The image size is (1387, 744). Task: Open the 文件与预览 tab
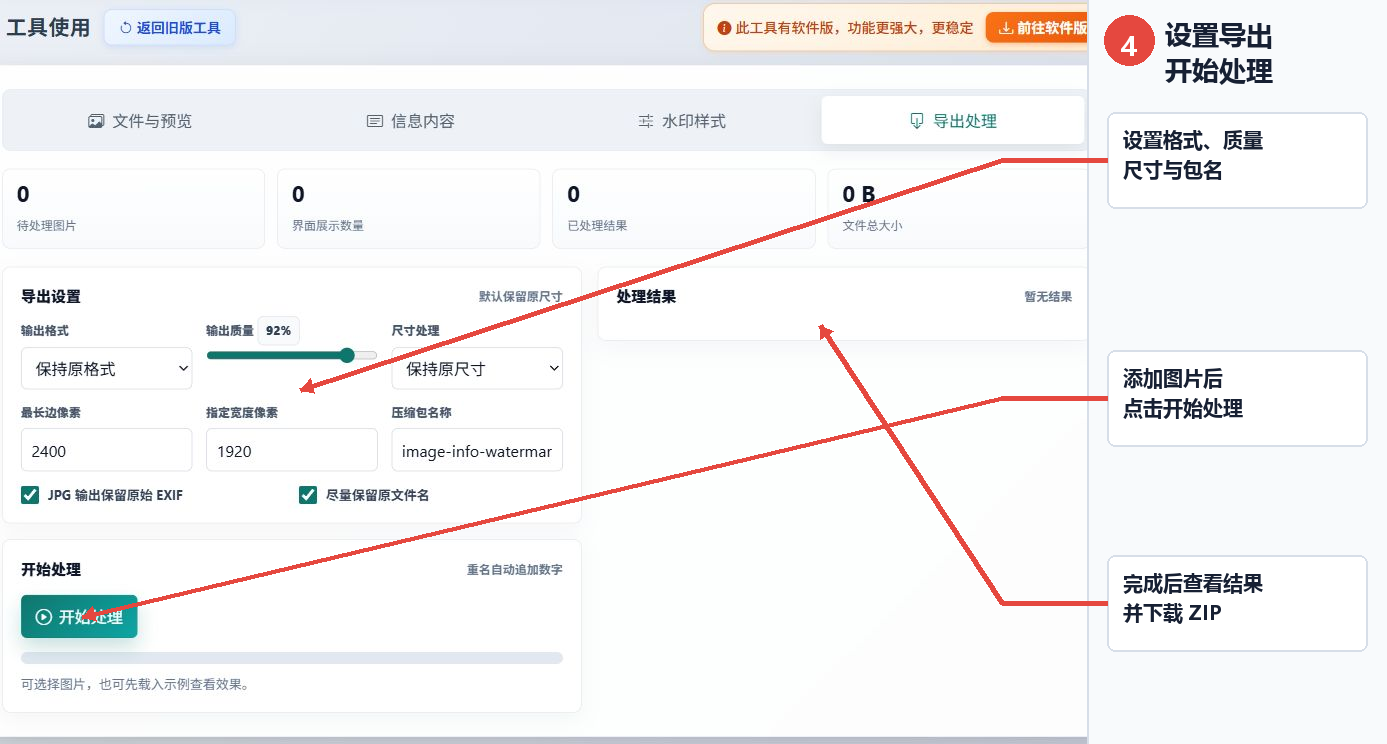(x=140, y=121)
